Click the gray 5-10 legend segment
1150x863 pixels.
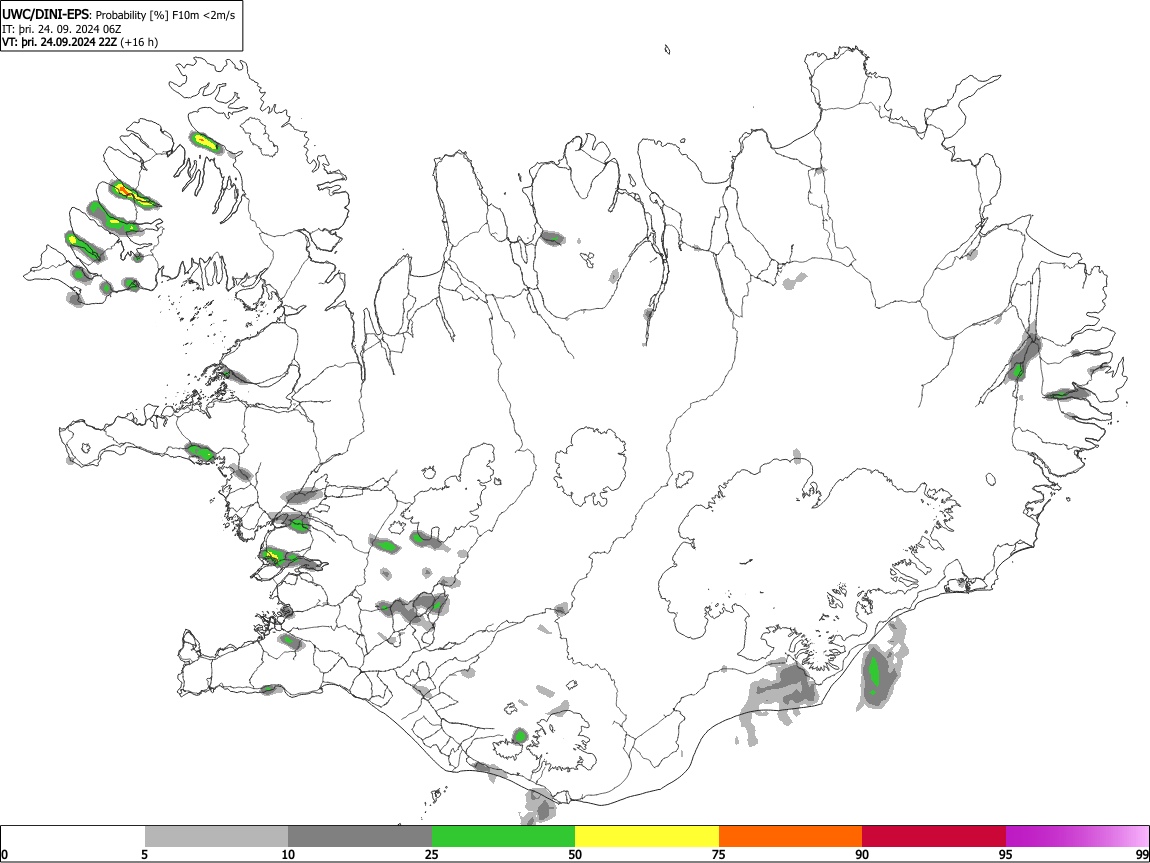216,836
